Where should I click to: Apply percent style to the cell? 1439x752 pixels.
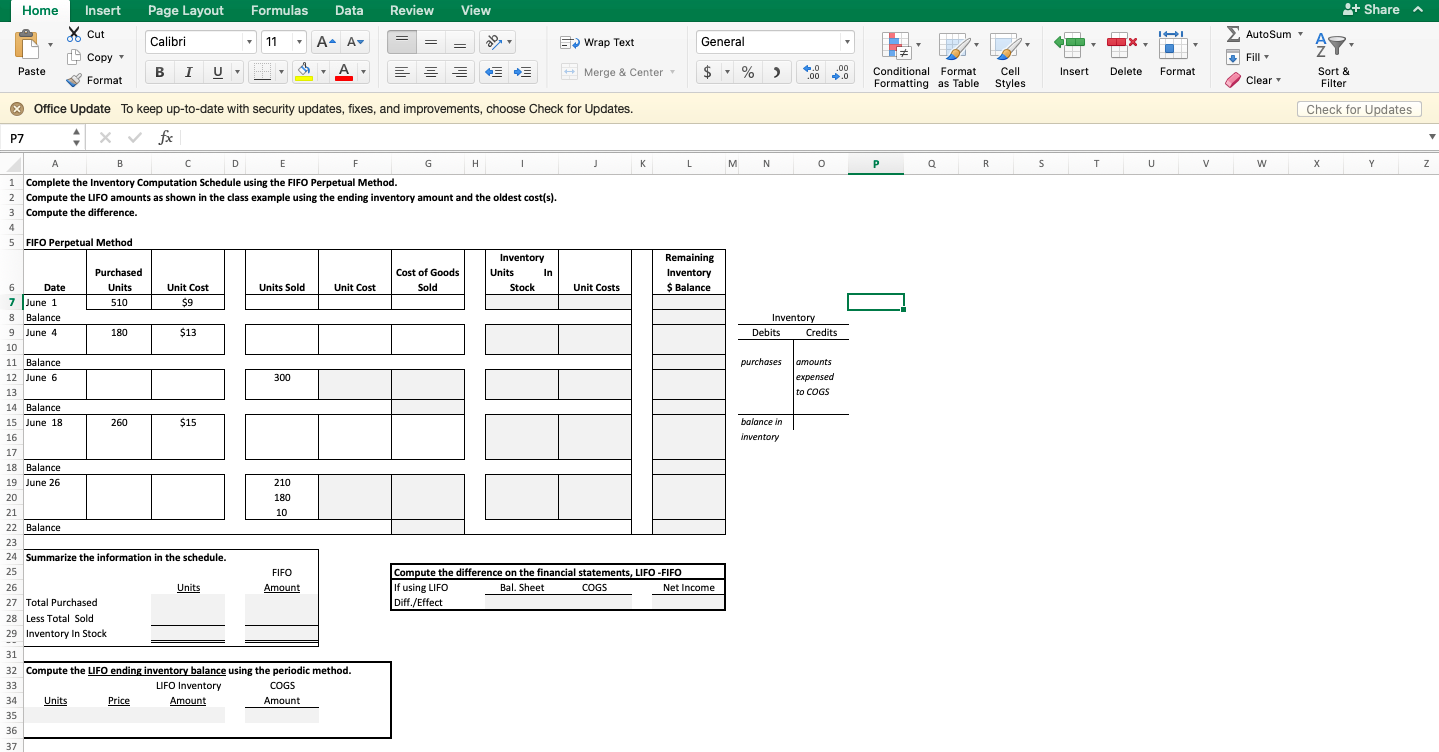748,72
